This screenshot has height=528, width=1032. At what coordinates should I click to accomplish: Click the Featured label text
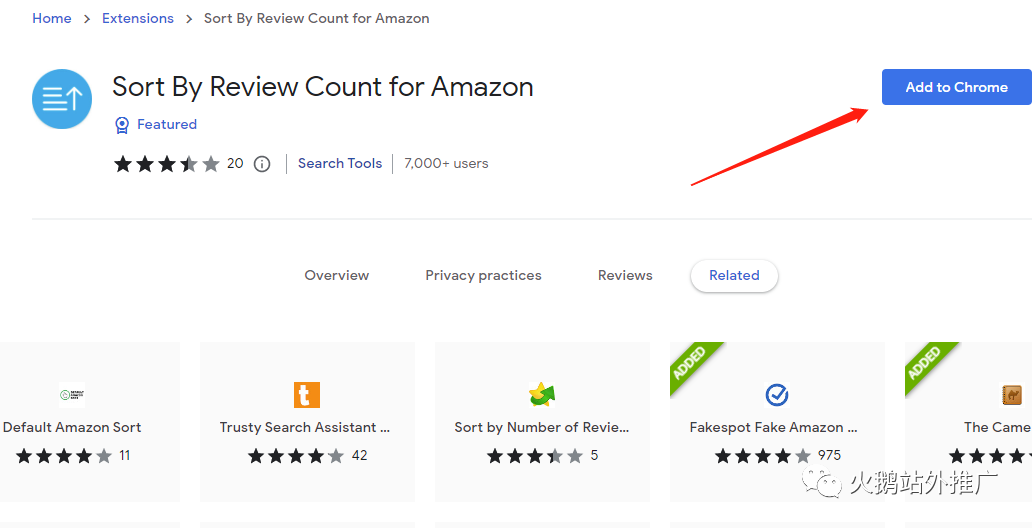point(167,124)
